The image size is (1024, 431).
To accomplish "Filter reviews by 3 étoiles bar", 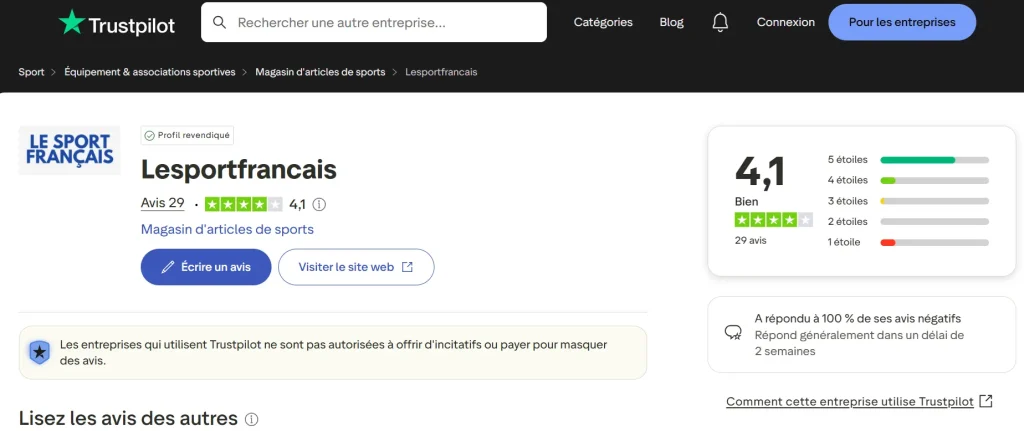I will tap(935, 201).
